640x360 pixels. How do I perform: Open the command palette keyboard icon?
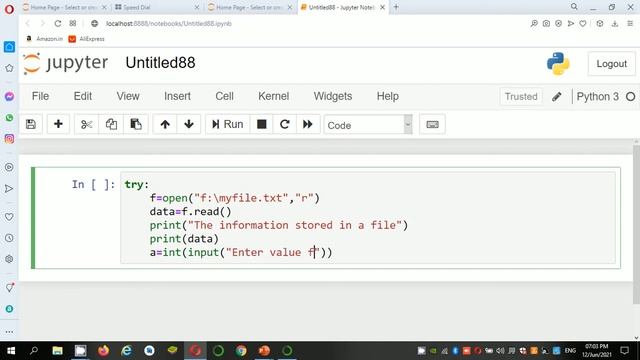pos(432,124)
